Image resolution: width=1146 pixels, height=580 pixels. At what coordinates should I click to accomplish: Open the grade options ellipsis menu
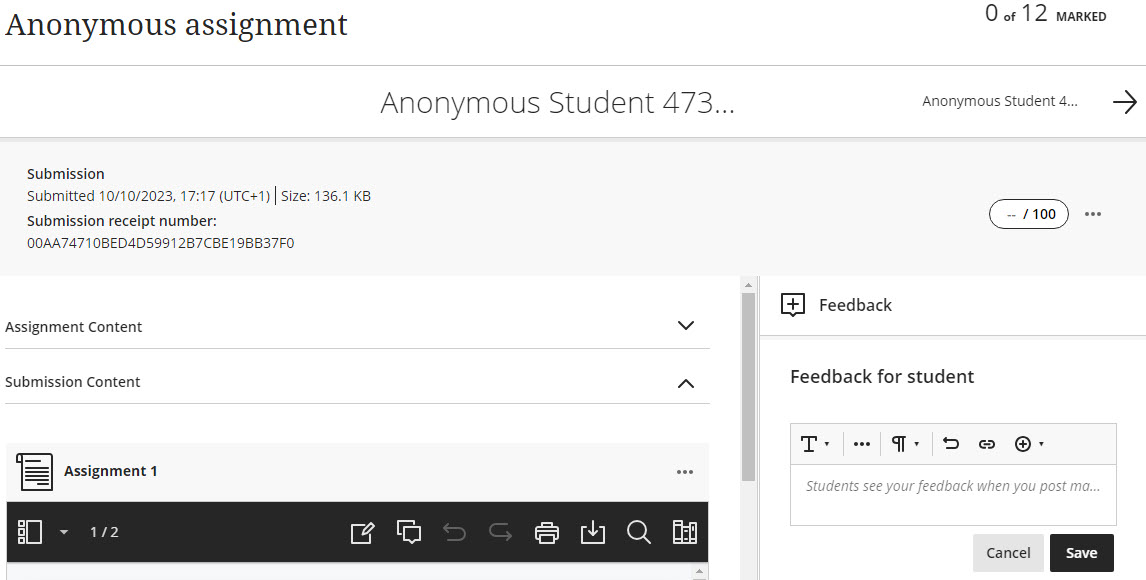pos(1092,213)
